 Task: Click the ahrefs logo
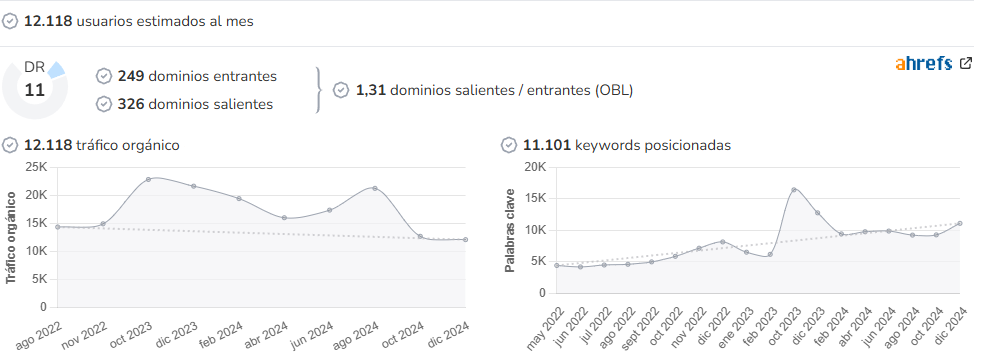click(923, 63)
